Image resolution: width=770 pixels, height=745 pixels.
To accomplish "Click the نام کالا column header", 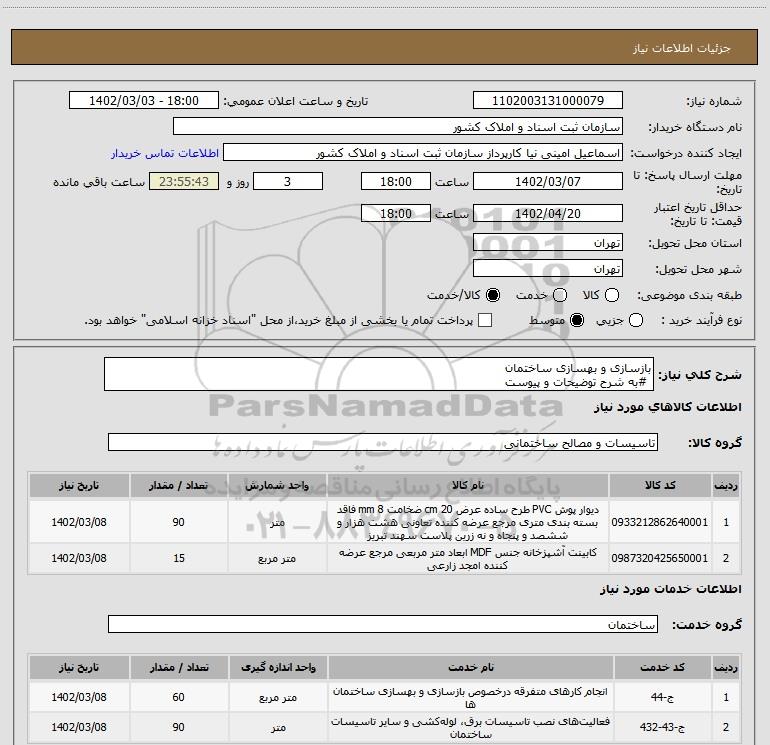I will (468, 486).
